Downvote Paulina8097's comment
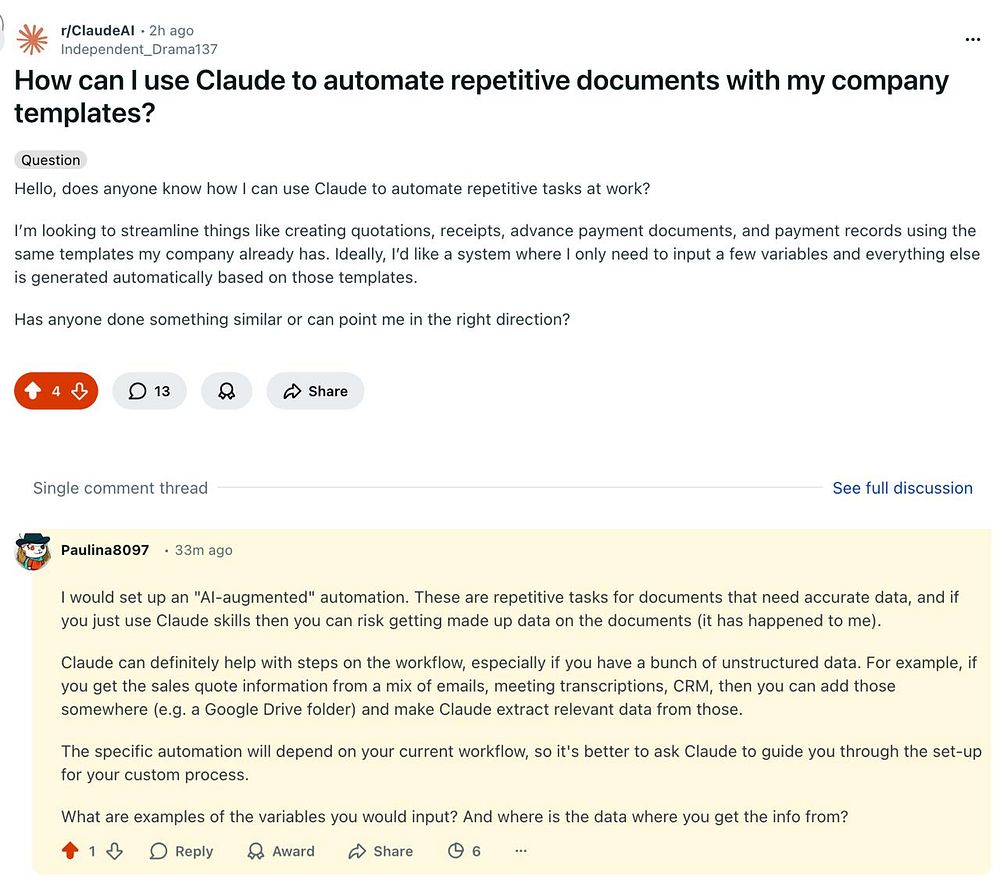Image resolution: width=1000 pixels, height=888 pixels. (x=114, y=851)
